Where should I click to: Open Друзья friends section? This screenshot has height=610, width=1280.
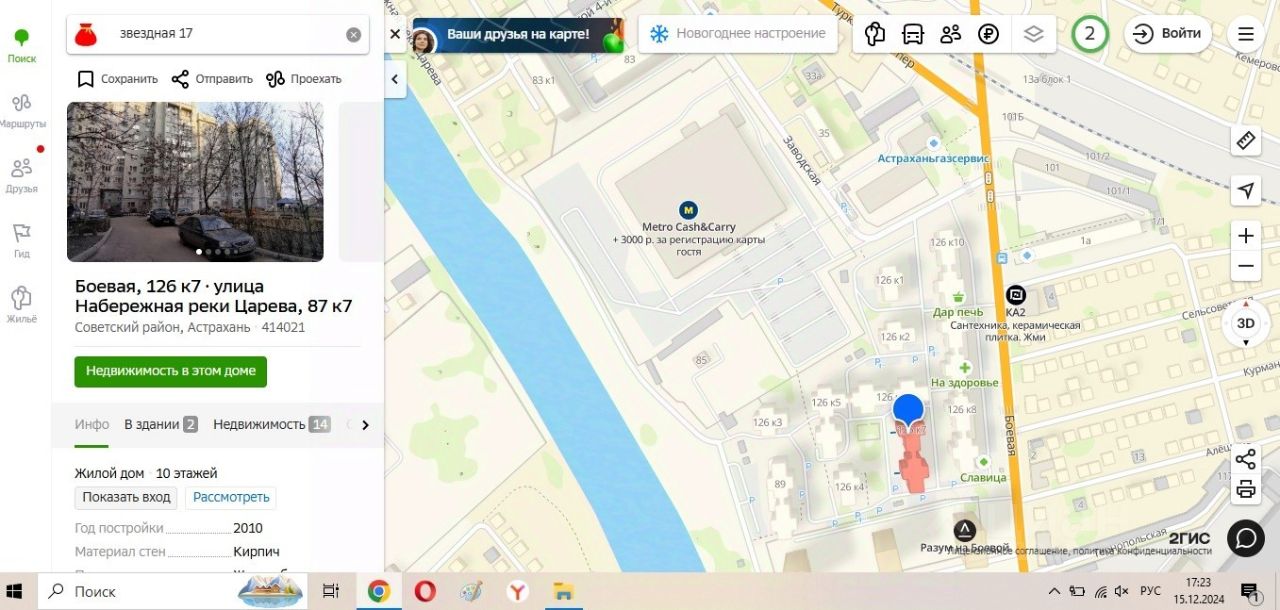coord(22,176)
